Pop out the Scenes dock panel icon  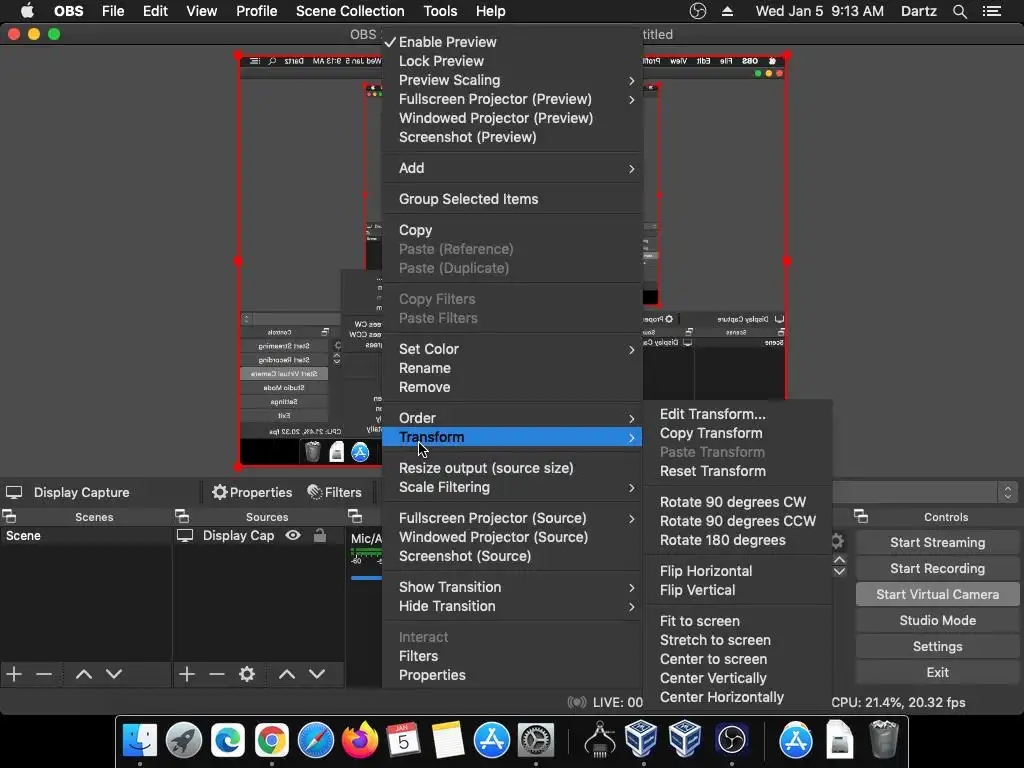[x=9, y=517]
